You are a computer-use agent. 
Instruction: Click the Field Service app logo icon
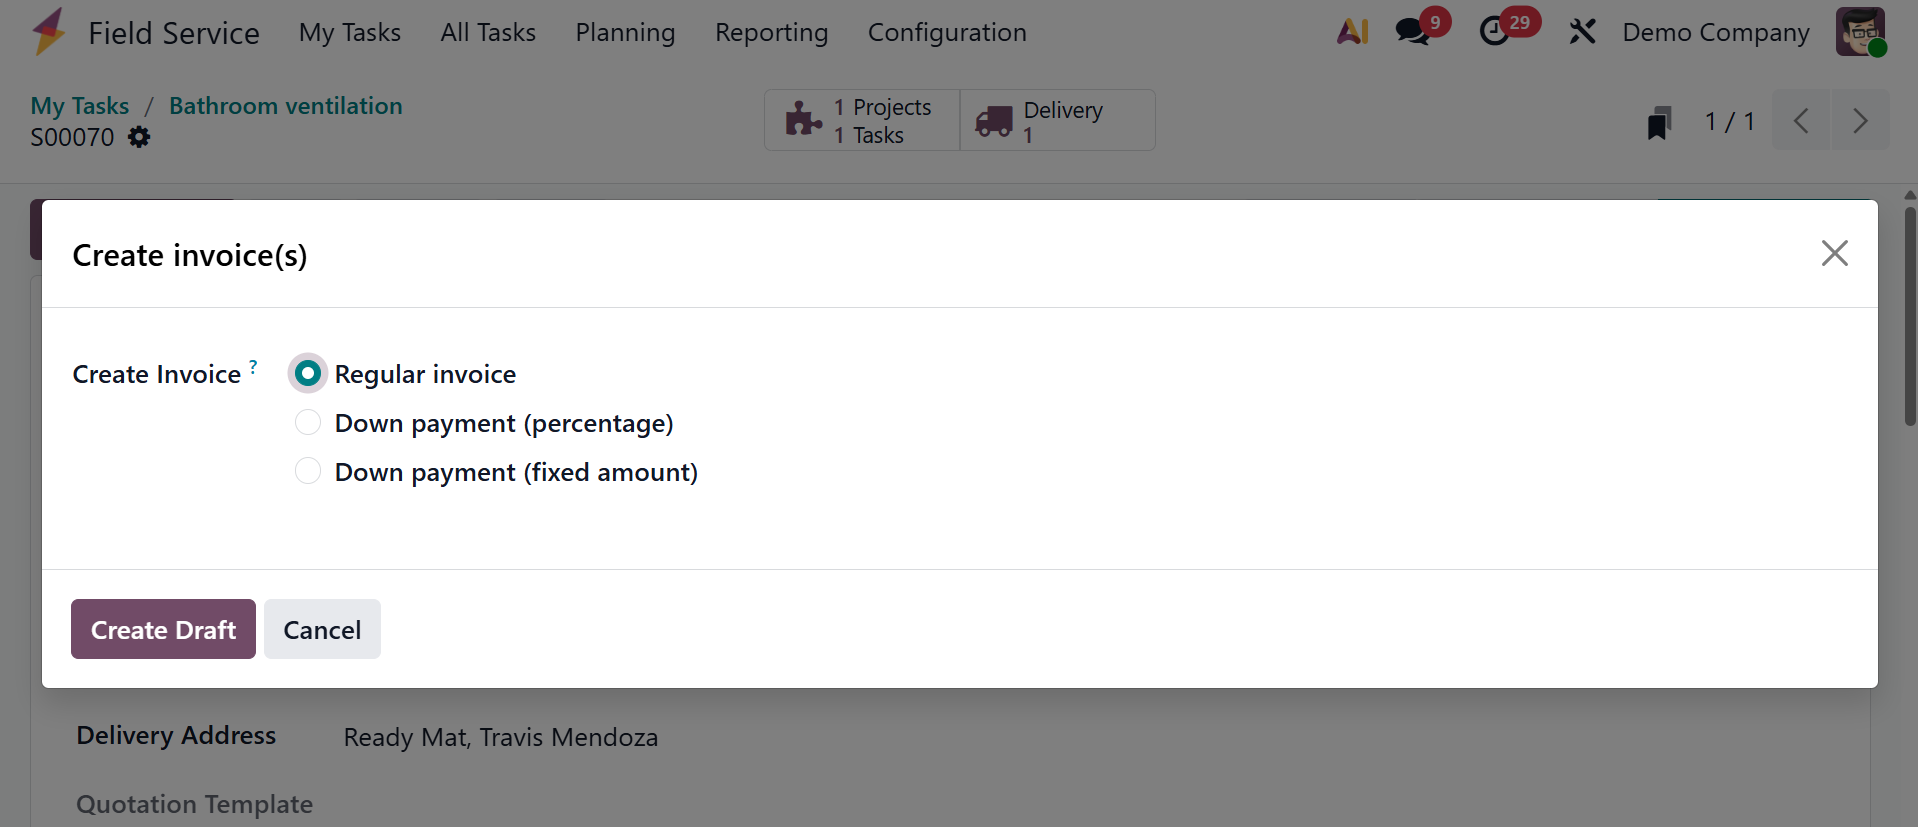tap(48, 32)
